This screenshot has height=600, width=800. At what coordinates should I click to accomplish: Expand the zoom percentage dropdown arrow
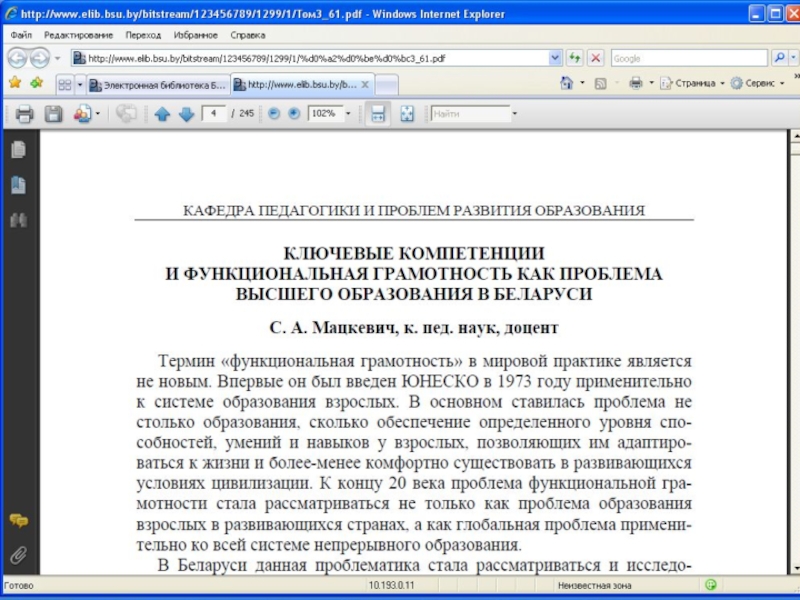point(348,113)
